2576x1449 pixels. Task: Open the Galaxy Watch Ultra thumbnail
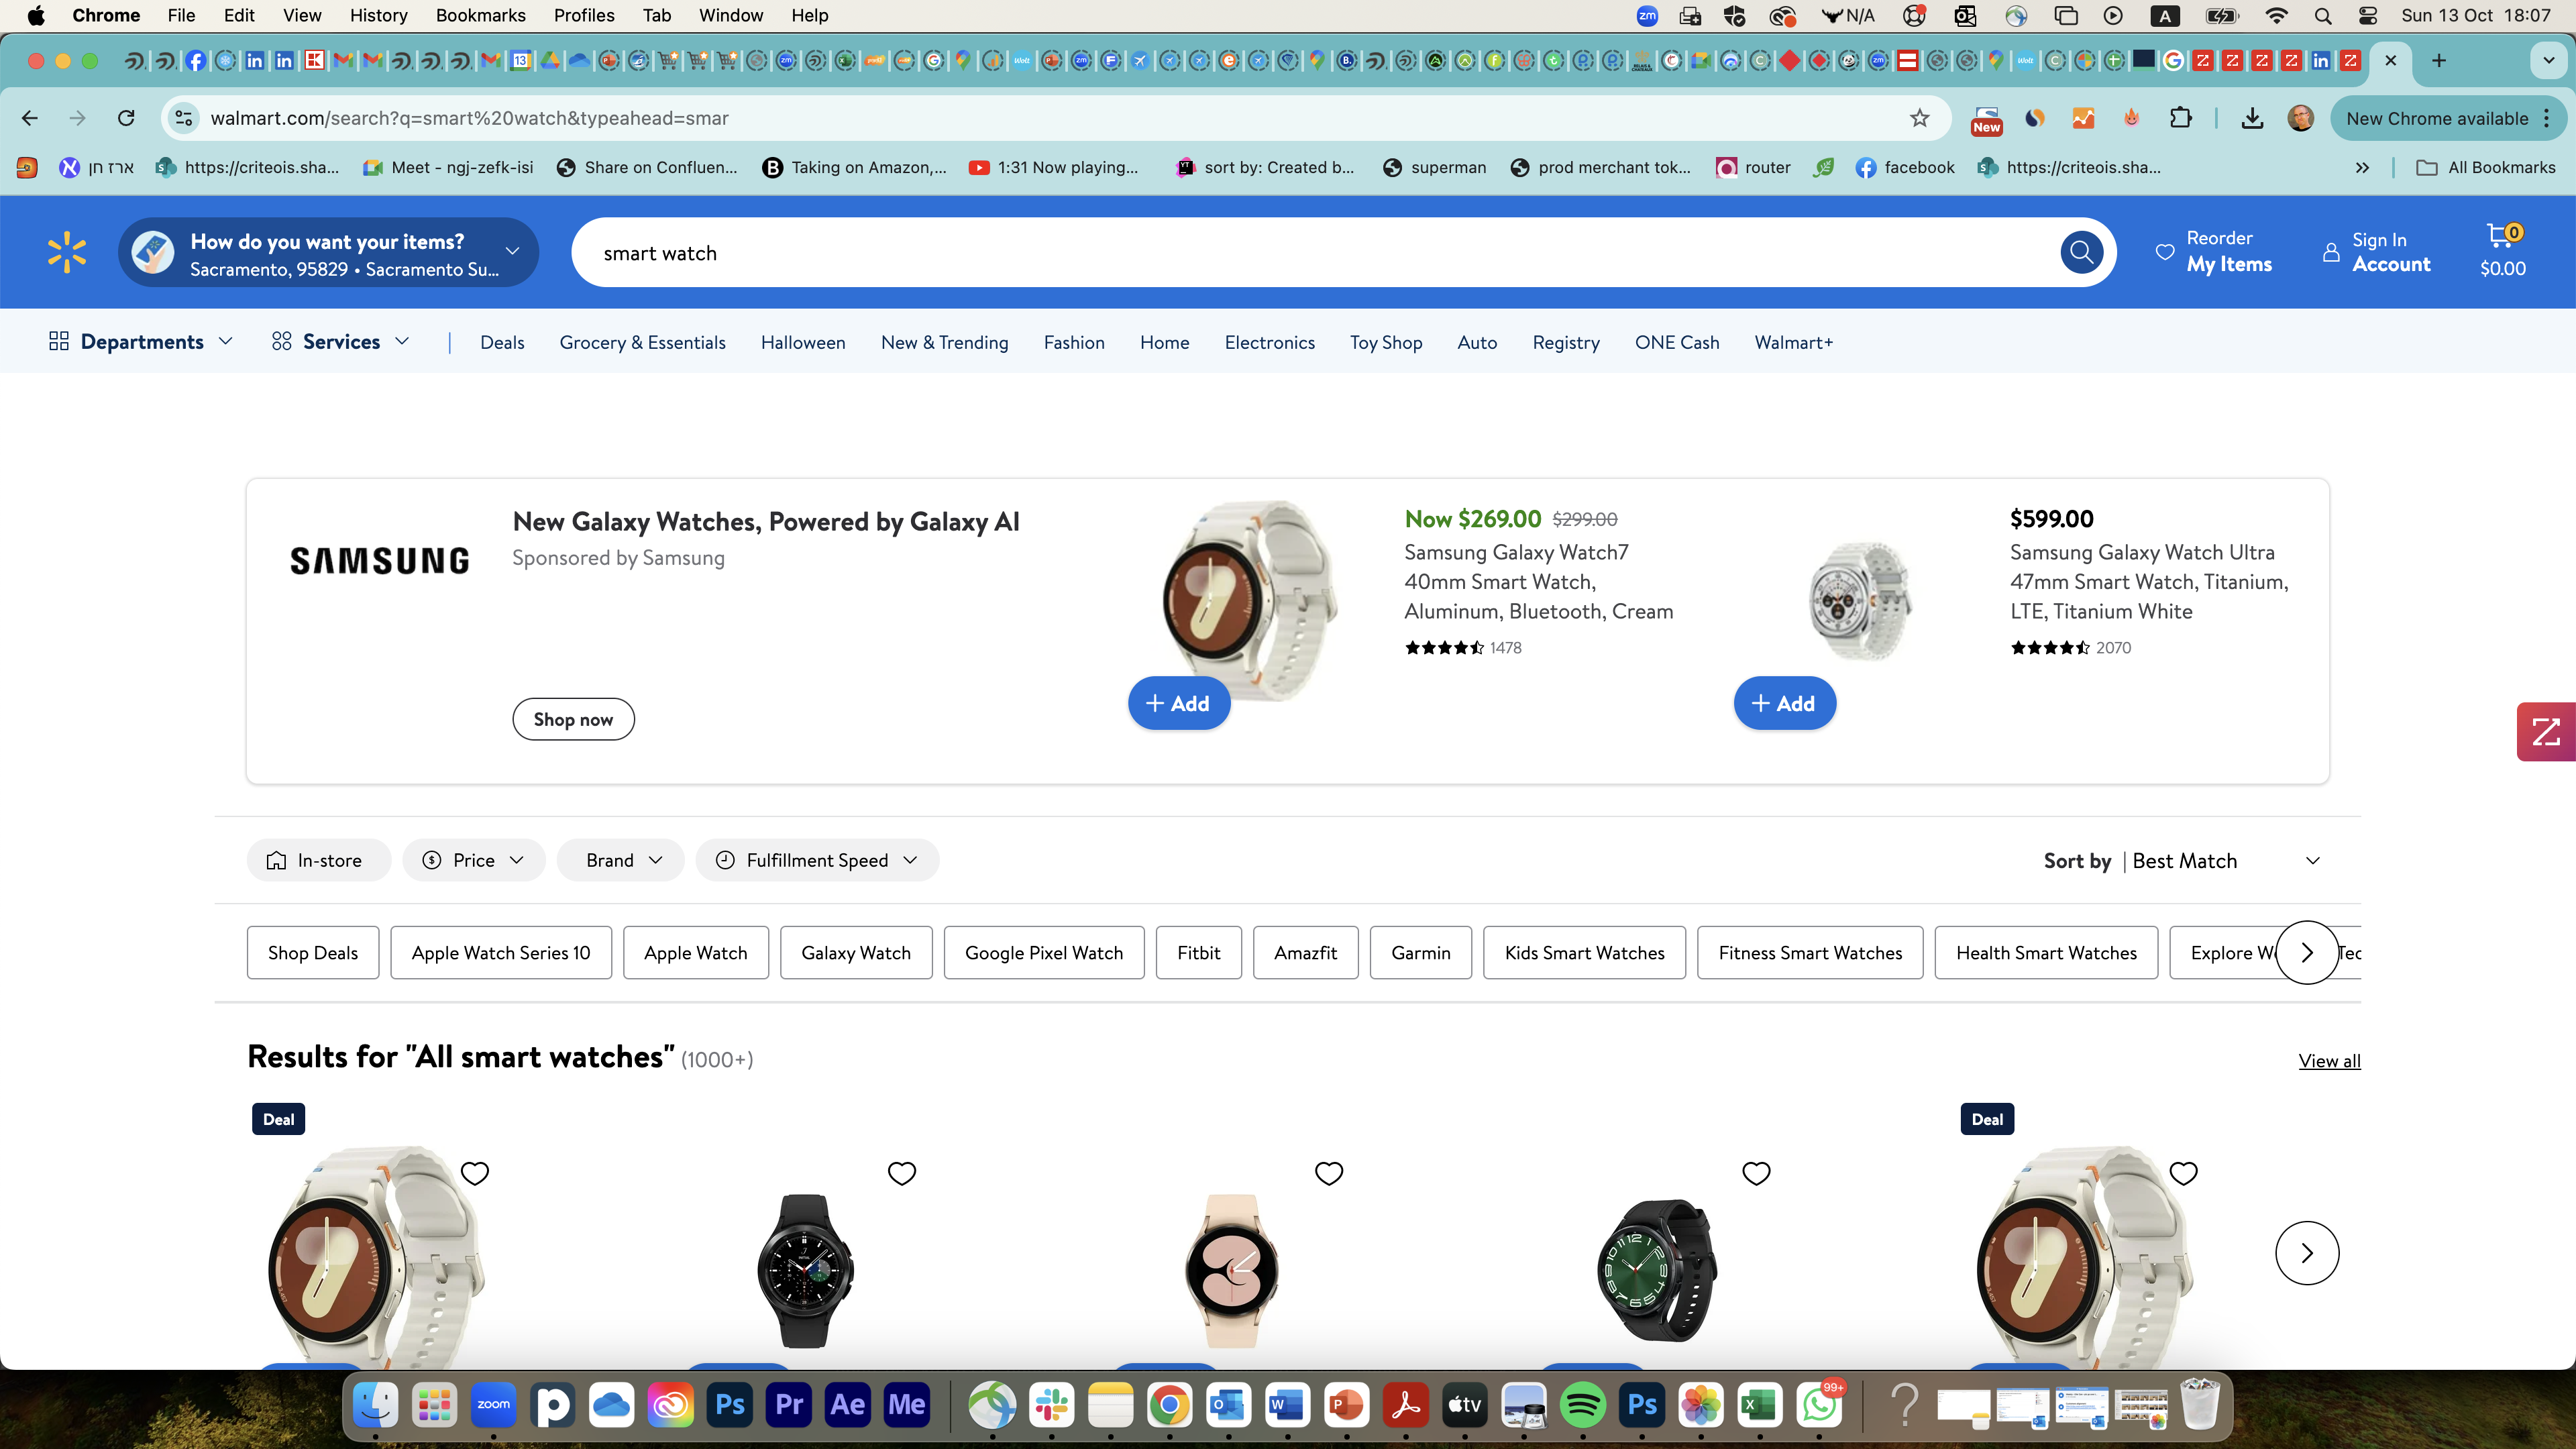click(x=1860, y=600)
